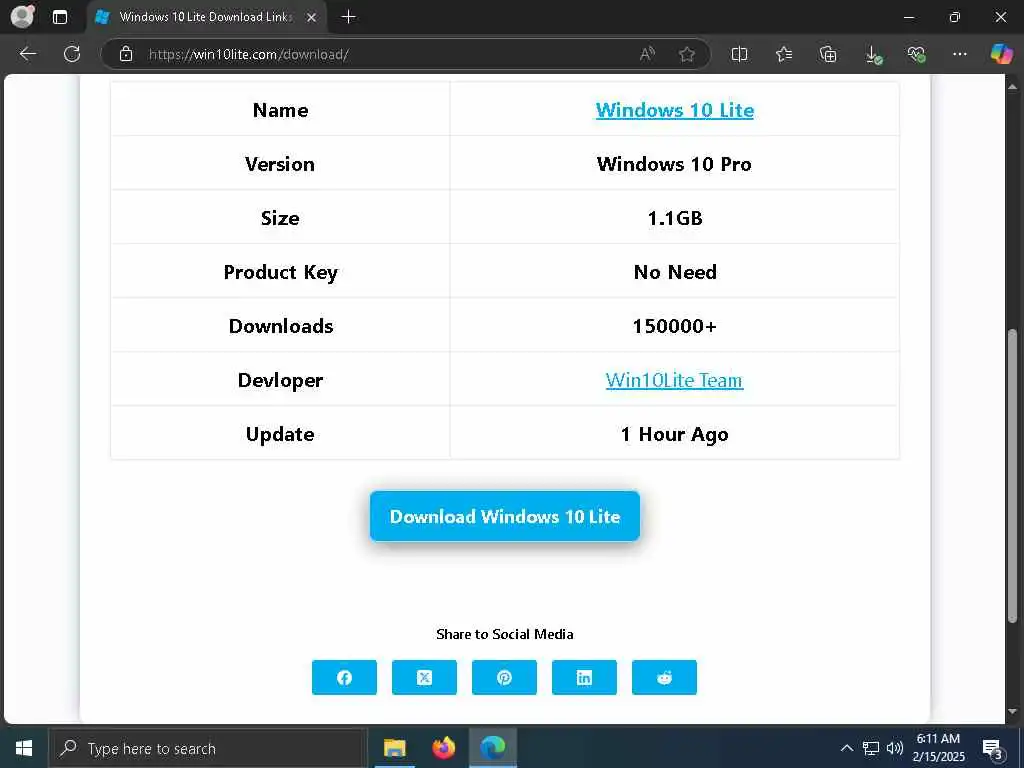
Task: Open network status tray icon
Action: tap(871, 748)
